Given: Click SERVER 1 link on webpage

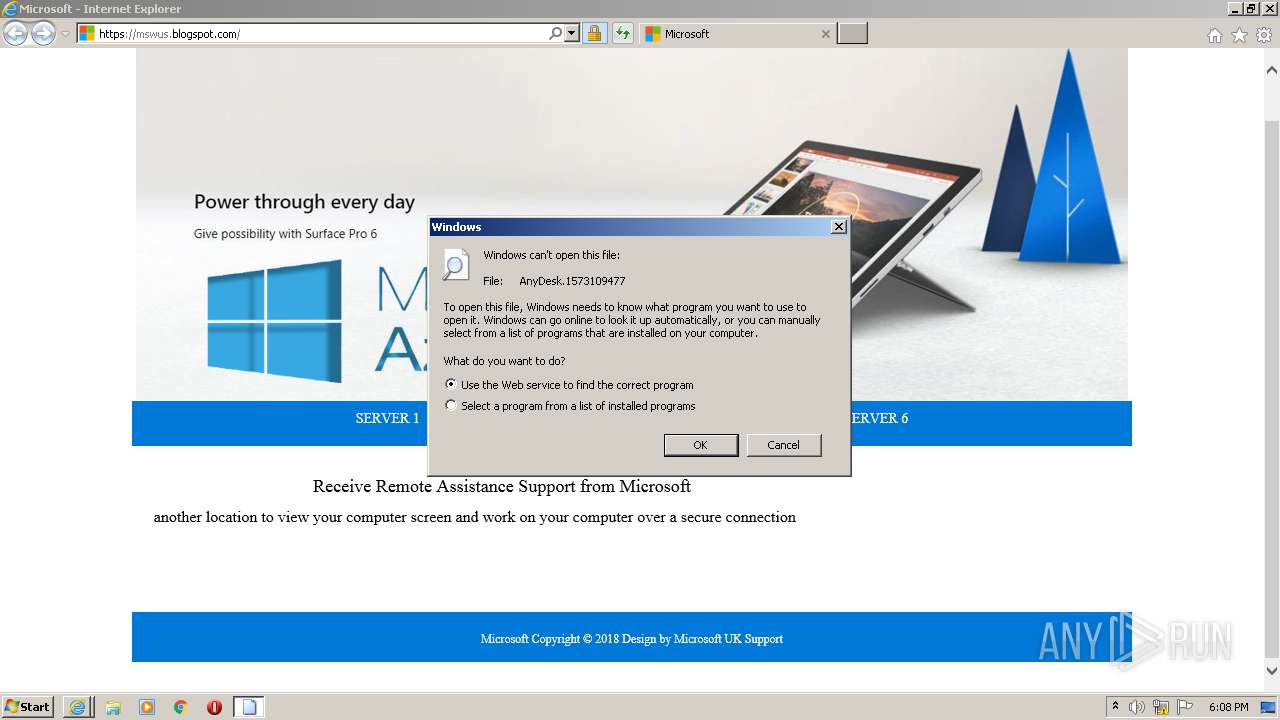Looking at the screenshot, I should pos(387,418).
